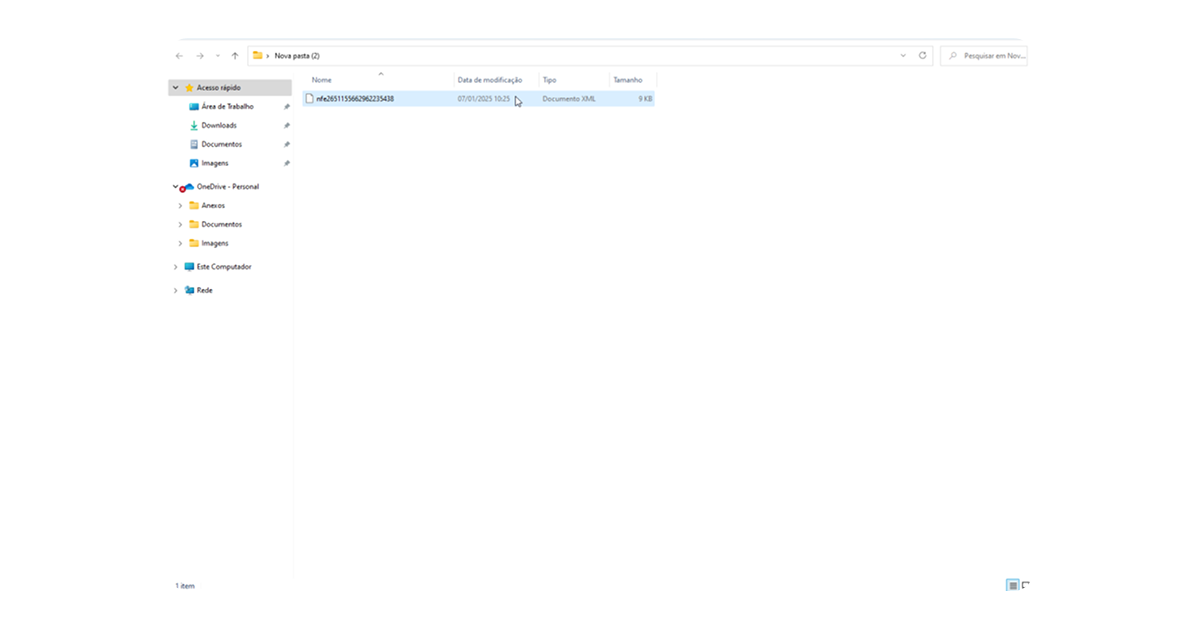The height and width of the screenshot is (630, 1200).
Task: Go up one folder level
Action: click(235, 56)
